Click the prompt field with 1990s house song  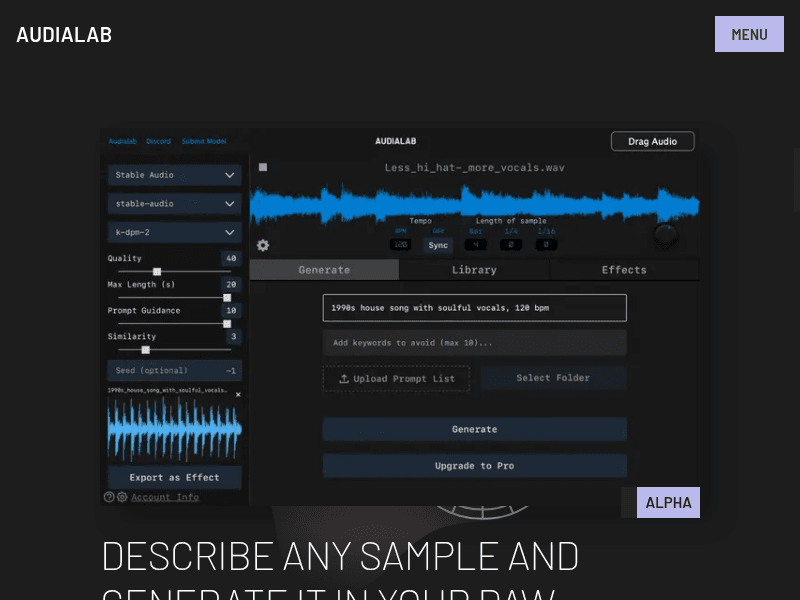click(x=474, y=308)
